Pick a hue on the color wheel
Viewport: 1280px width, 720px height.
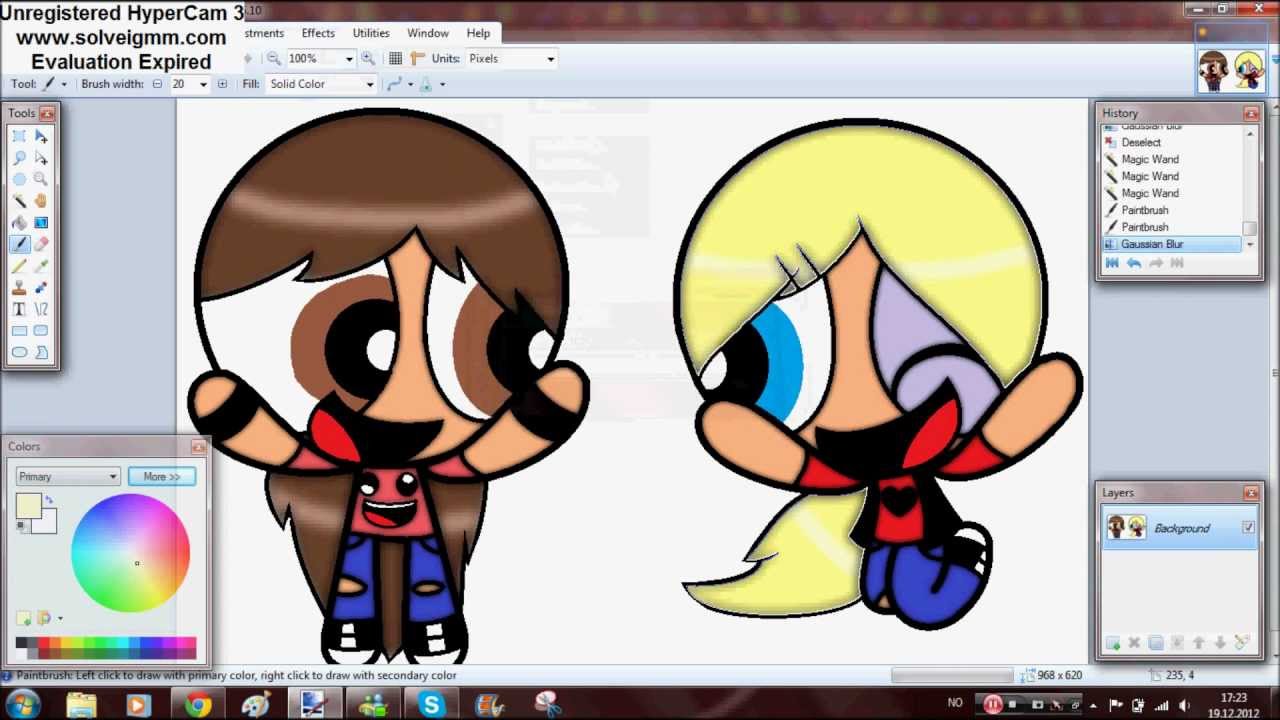pyautogui.click(x=130, y=552)
